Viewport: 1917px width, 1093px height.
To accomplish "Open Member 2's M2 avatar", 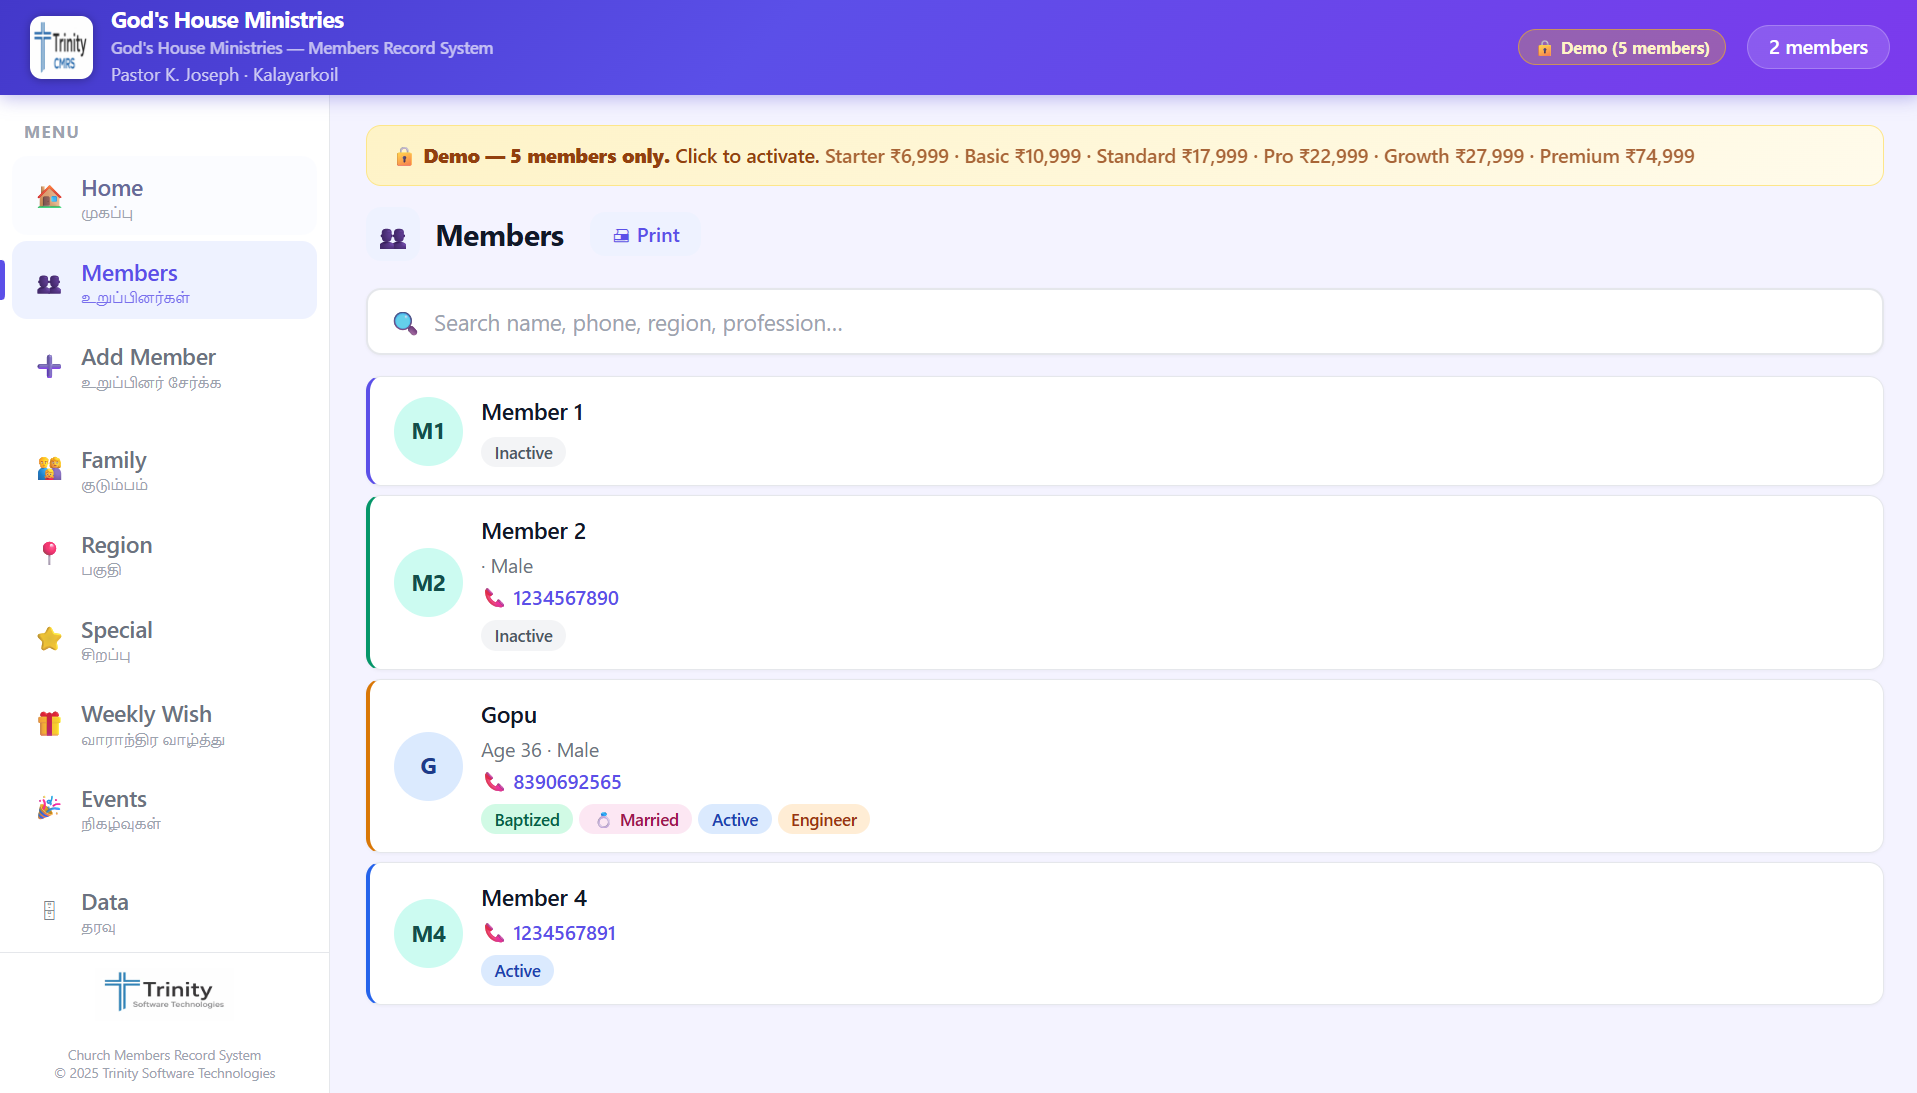I will pos(428,583).
